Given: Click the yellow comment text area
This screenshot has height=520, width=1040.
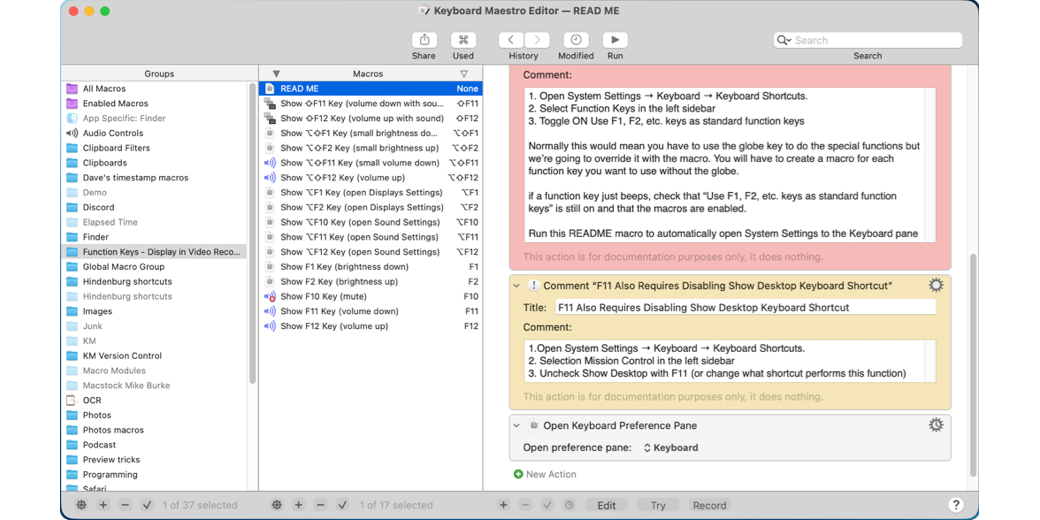Looking at the screenshot, I should click(730, 361).
